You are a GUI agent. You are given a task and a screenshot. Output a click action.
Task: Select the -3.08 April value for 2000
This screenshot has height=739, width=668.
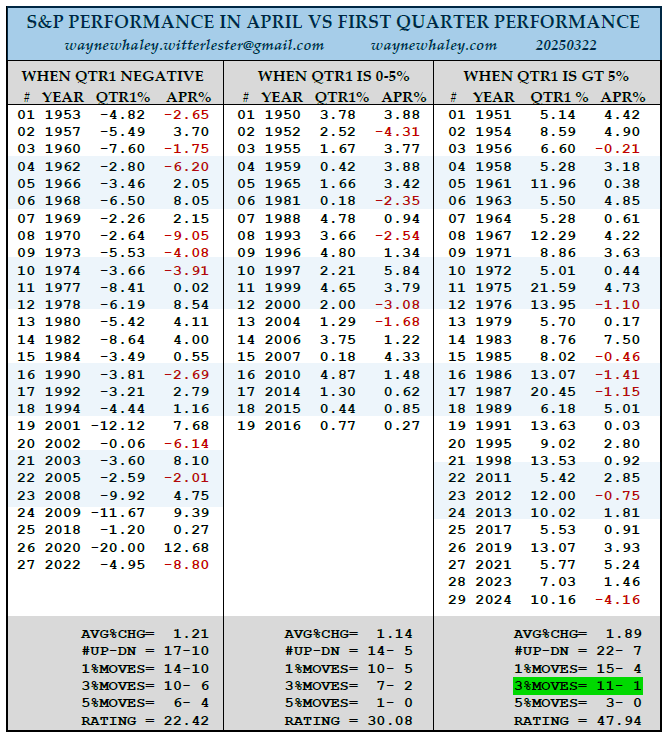coord(397,304)
